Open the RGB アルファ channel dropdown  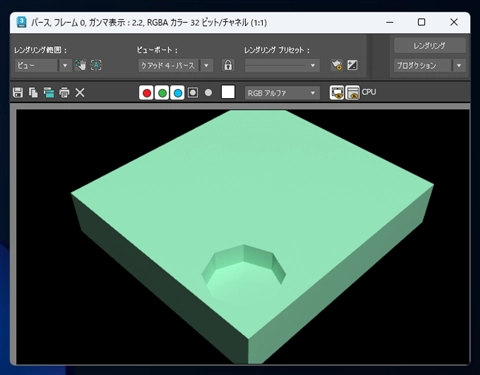click(x=282, y=93)
